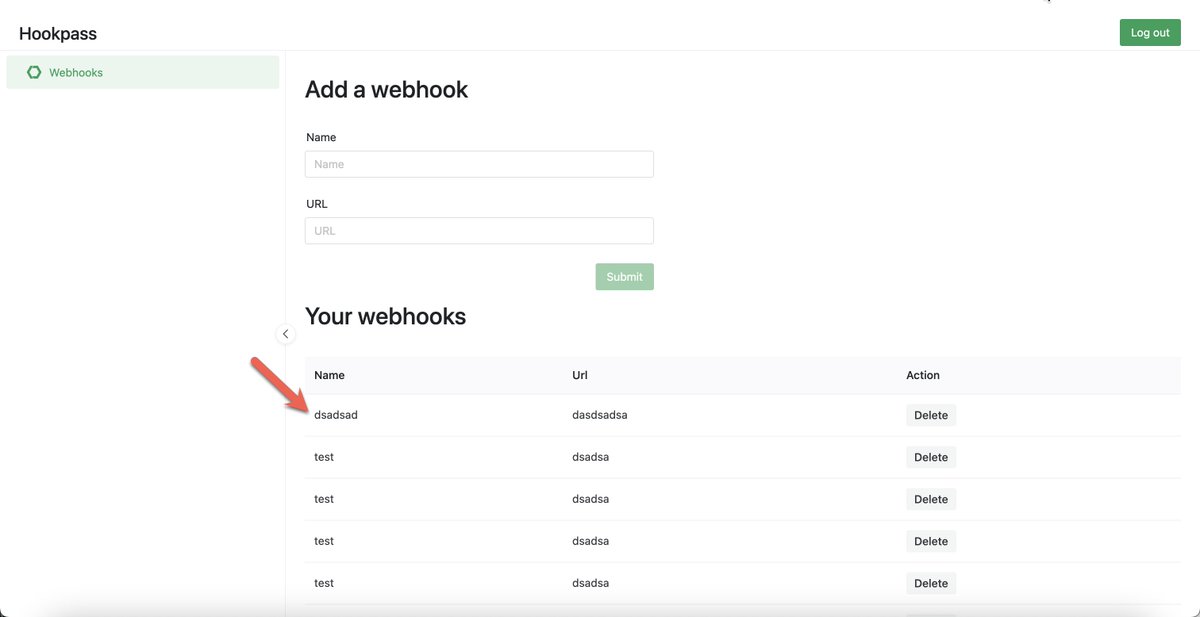This screenshot has width=1200, height=617.
Task: Delete the webhook named dsadsad
Action: 930,414
